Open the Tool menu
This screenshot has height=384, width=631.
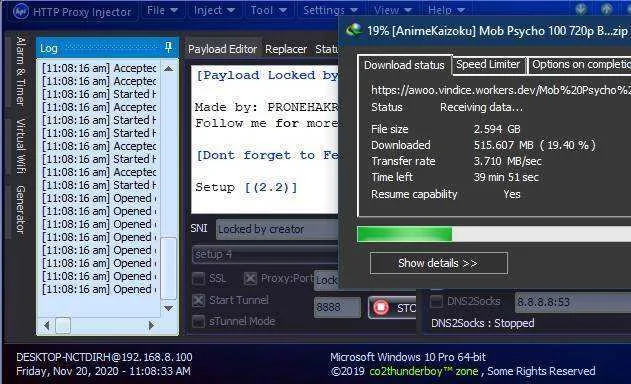[269, 10]
